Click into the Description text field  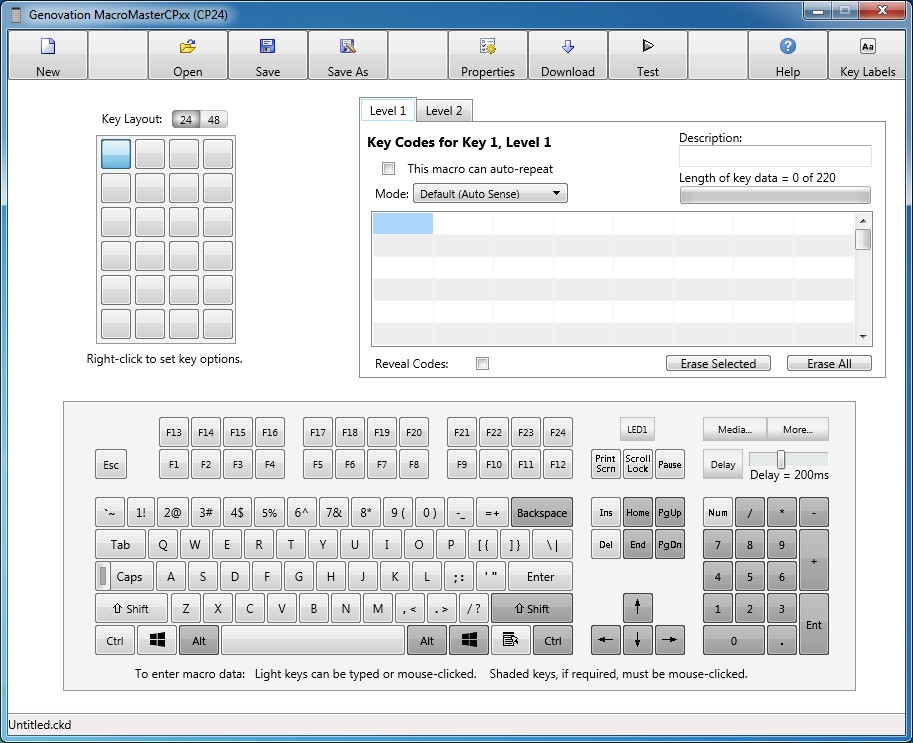pos(774,156)
